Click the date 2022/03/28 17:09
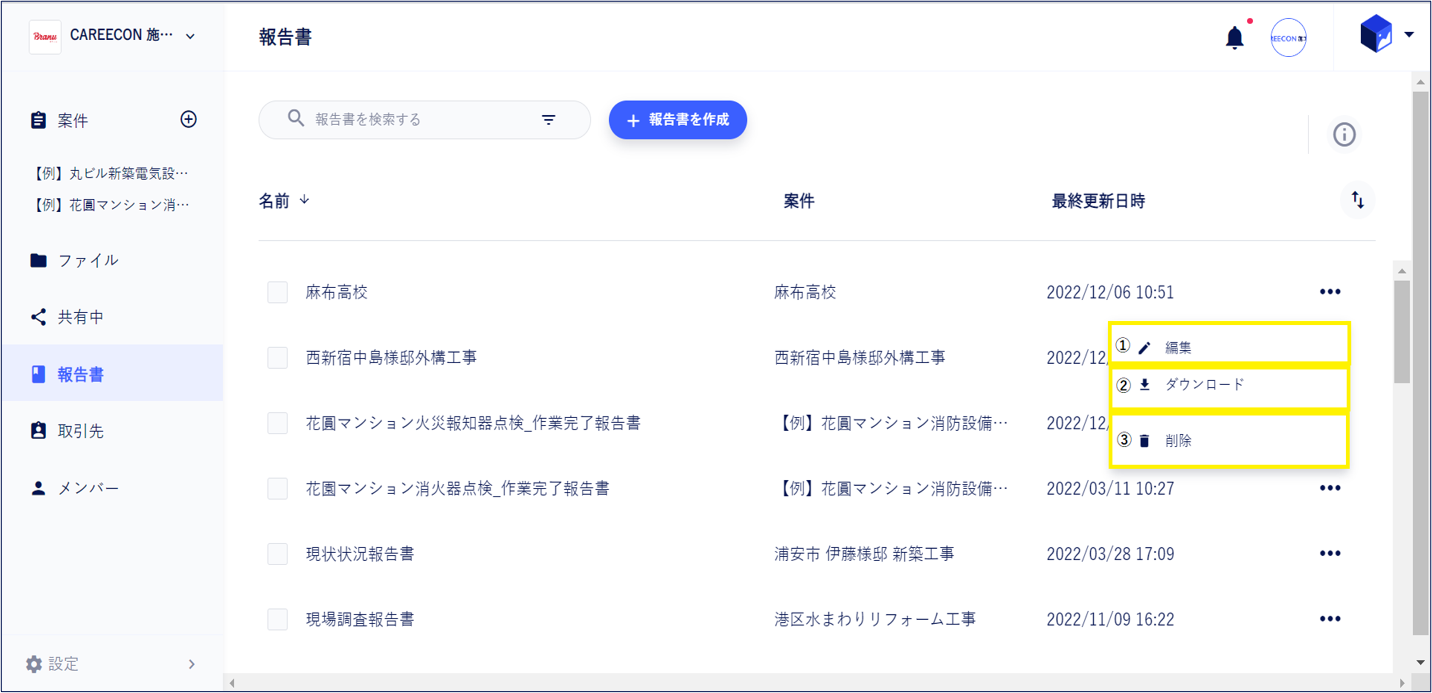 point(1110,553)
